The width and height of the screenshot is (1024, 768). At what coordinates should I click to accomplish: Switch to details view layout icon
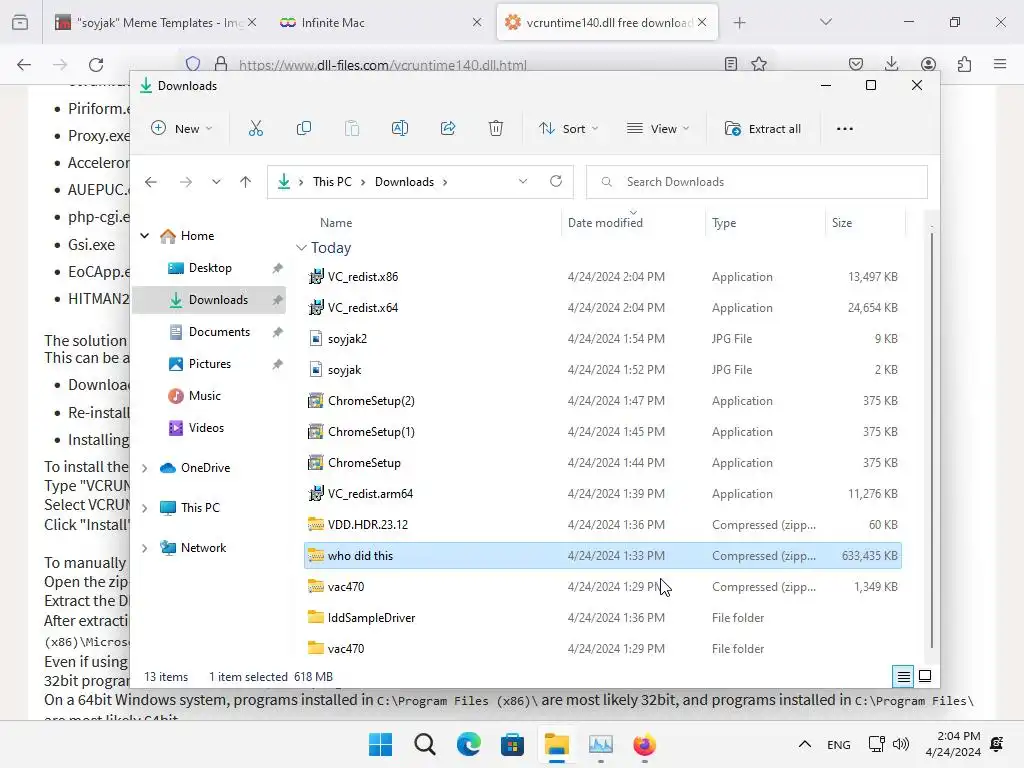903,676
